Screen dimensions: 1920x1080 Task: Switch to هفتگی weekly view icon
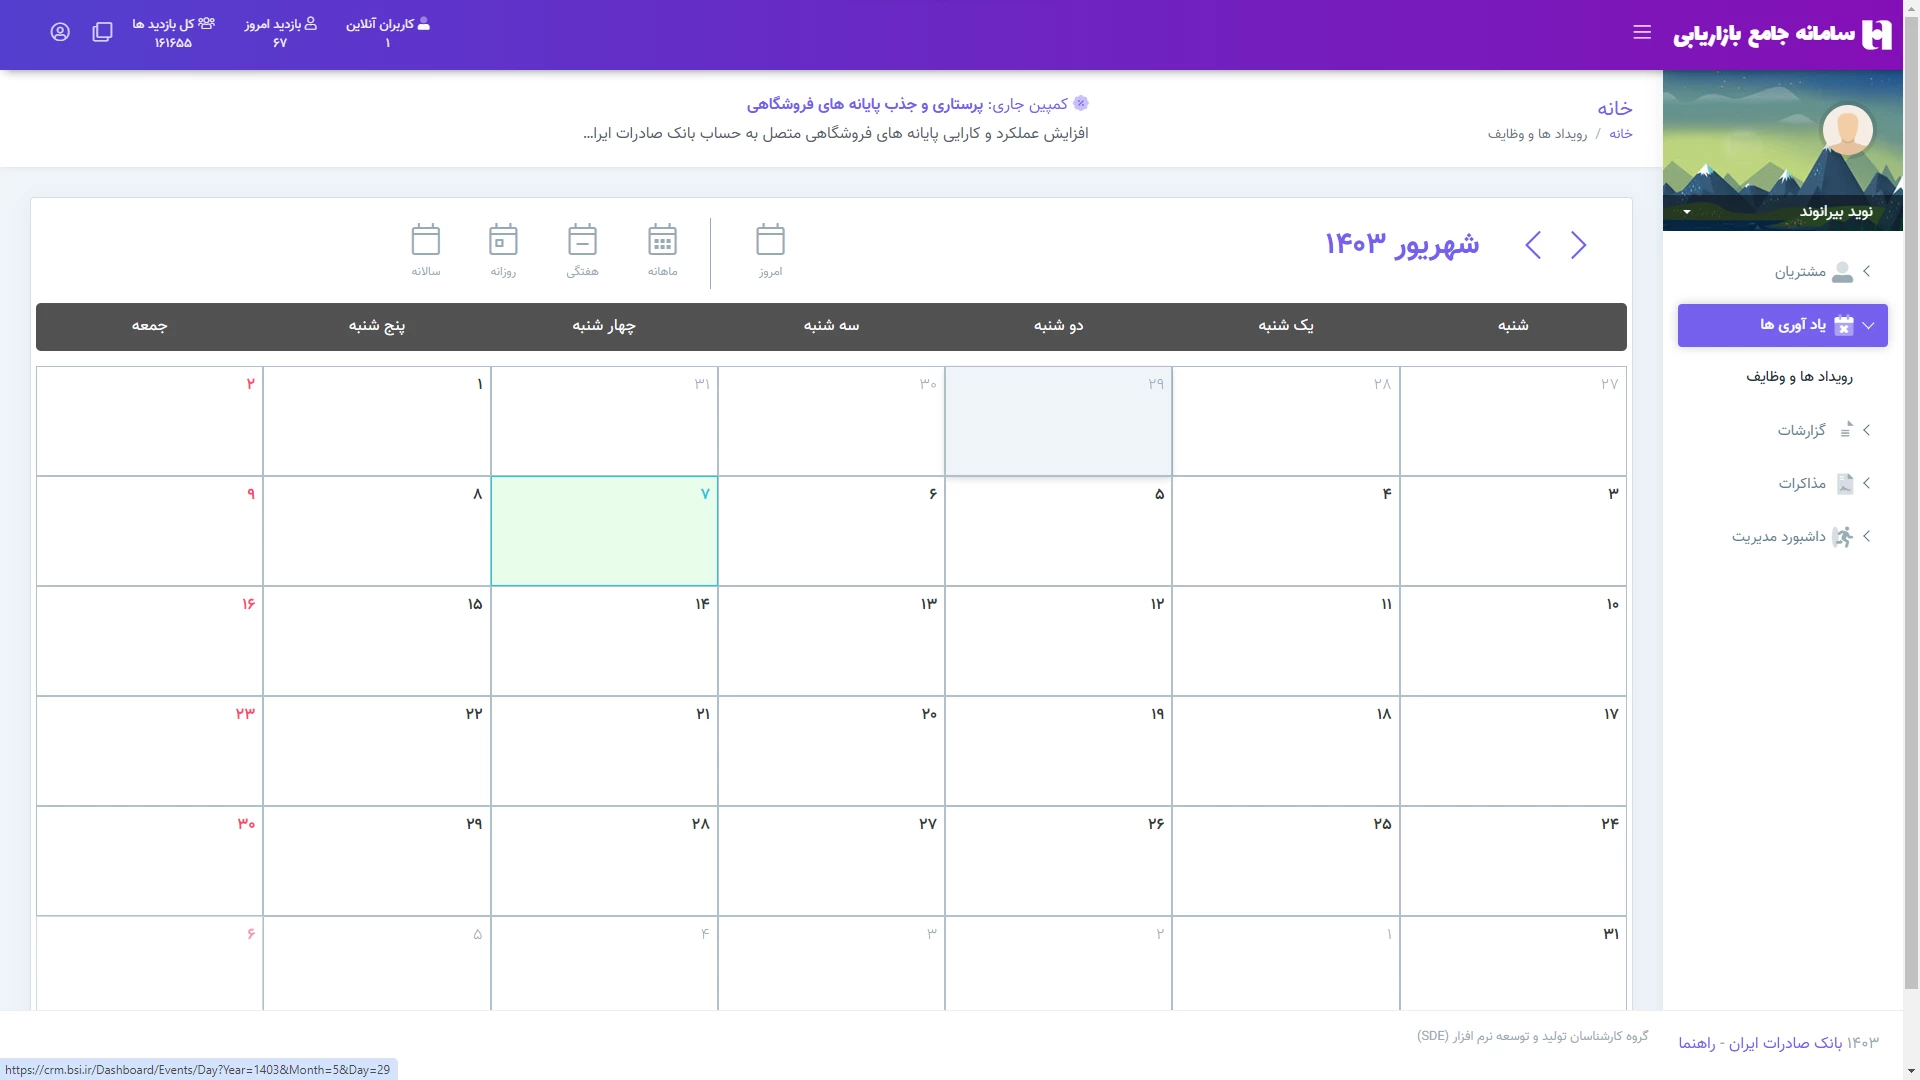point(582,240)
